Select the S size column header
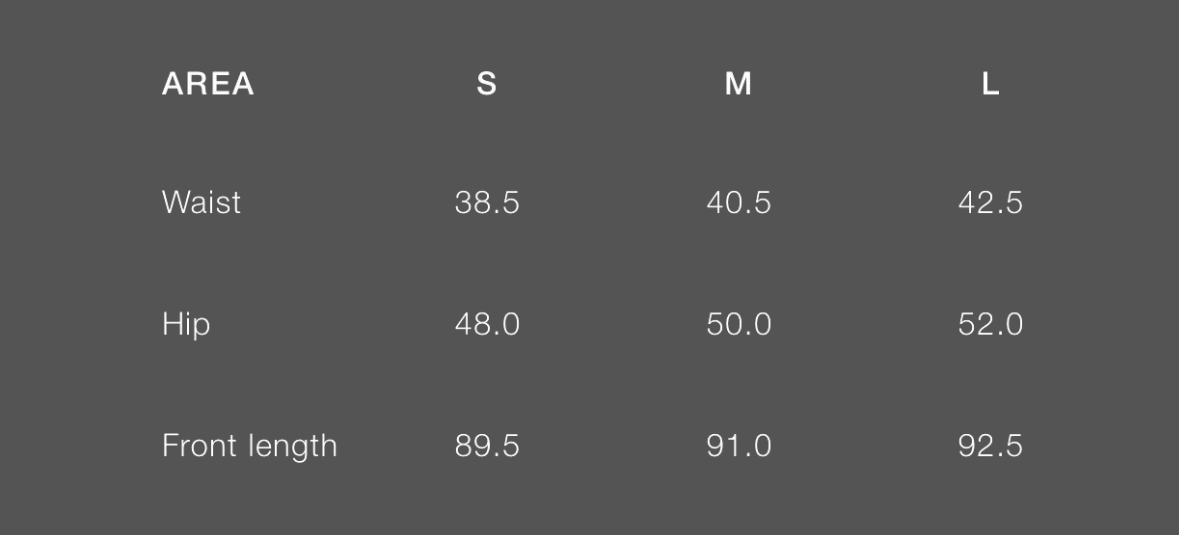This screenshot has height=535, width=1179. tap(486, 84)
